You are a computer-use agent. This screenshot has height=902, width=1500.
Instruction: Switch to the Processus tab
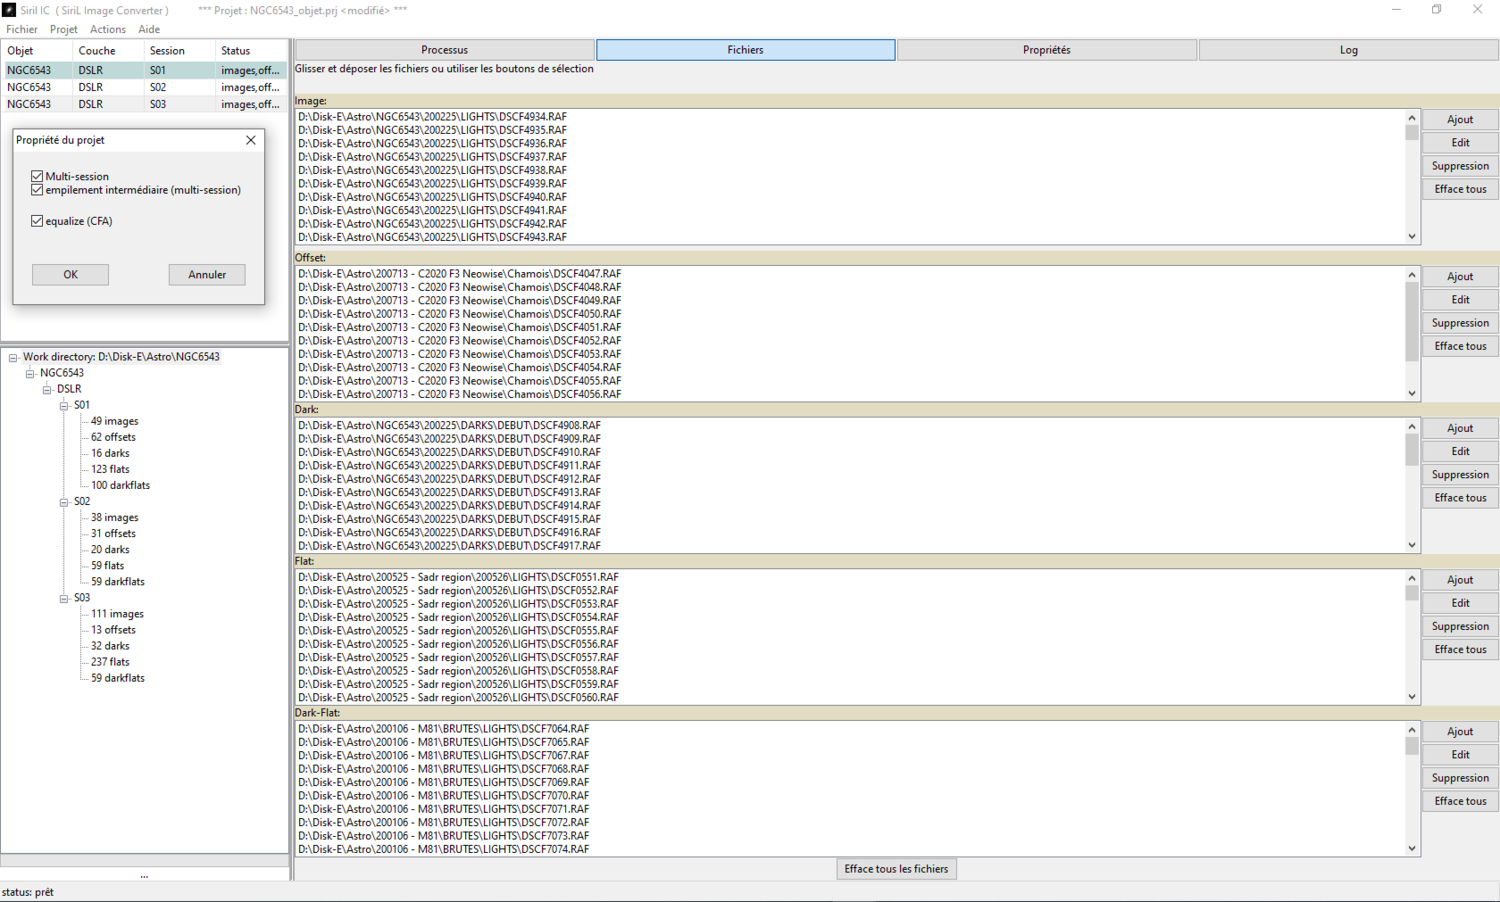[x=445, y=50]
